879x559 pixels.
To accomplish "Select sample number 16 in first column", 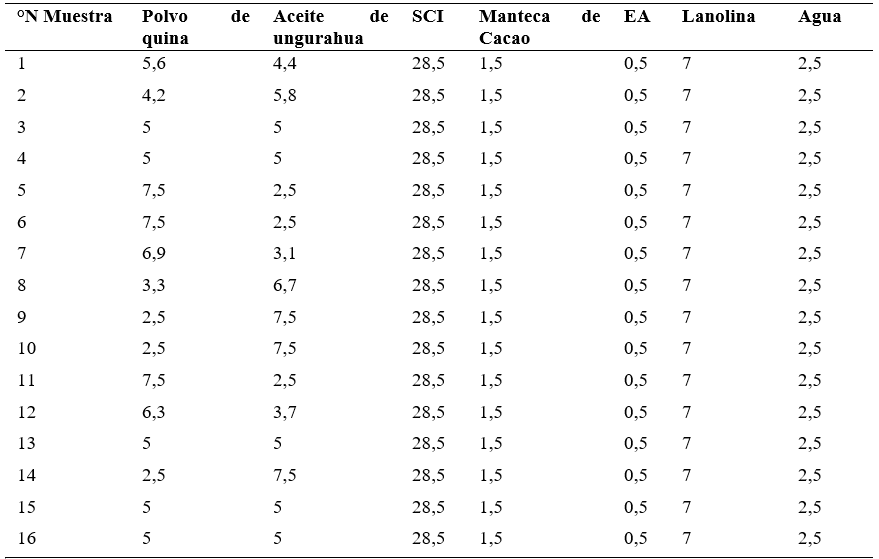I will 26,538.
